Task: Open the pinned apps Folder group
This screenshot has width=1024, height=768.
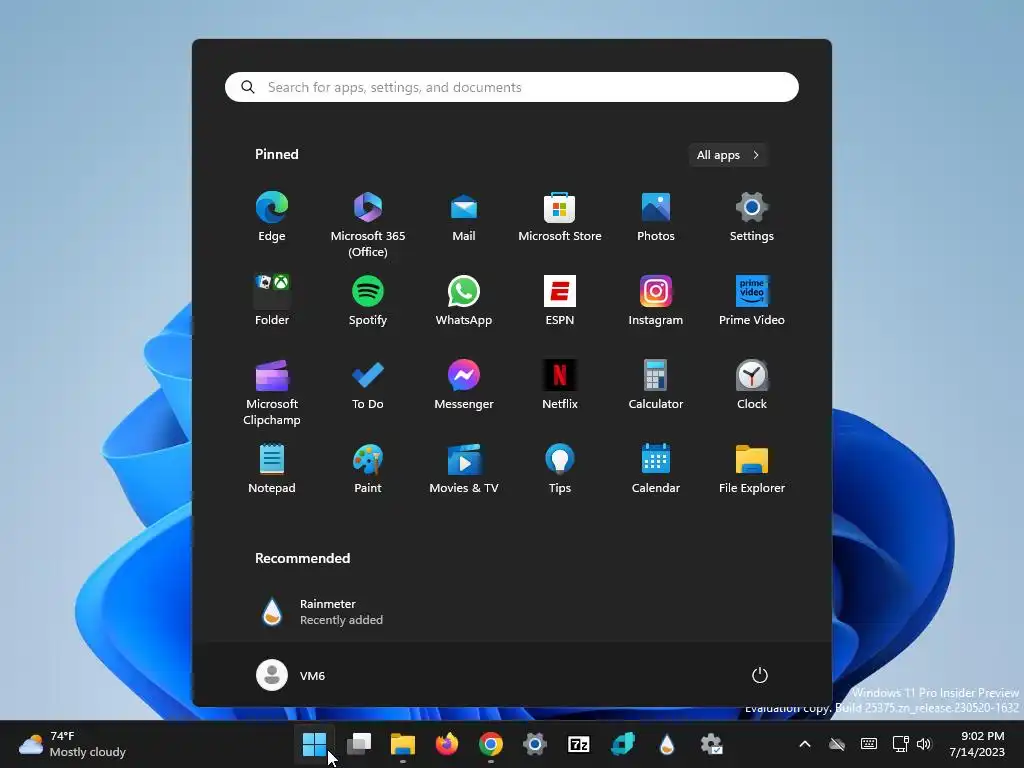Action: click(272, 301)
